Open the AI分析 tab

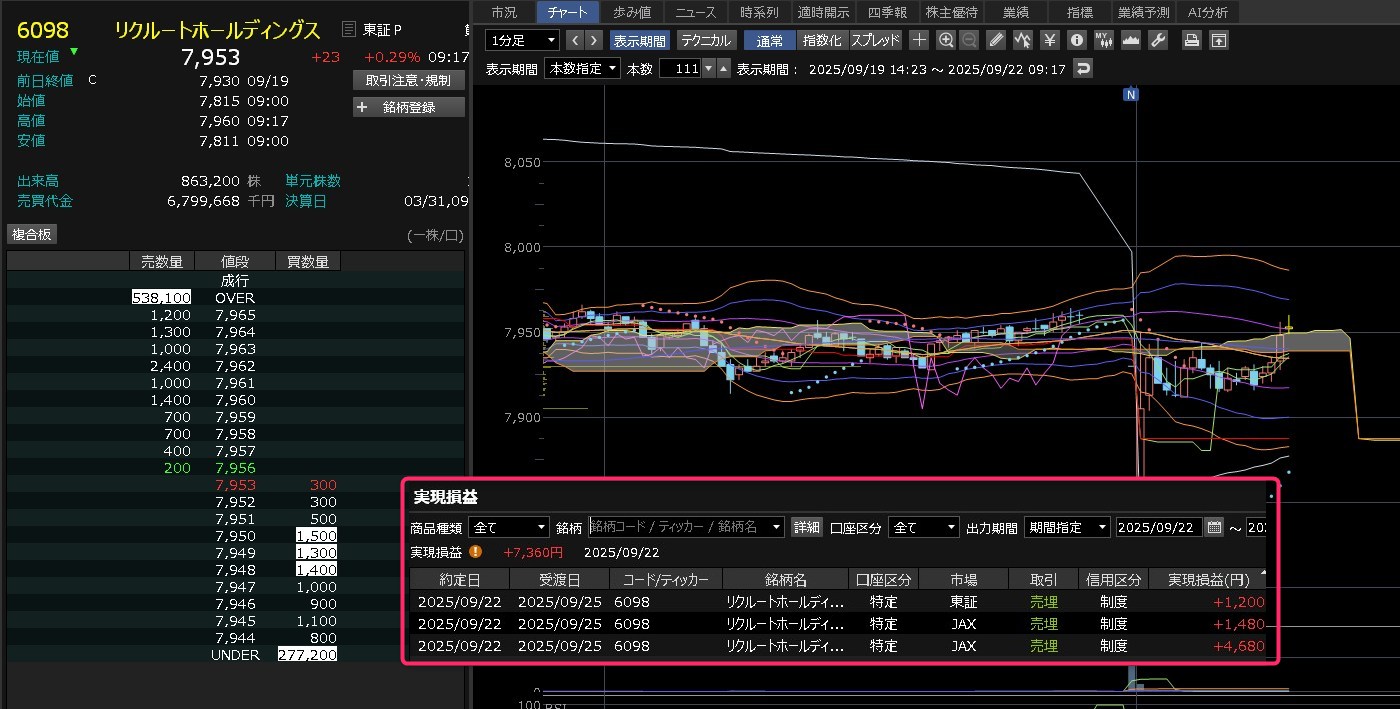[1208, 12]
